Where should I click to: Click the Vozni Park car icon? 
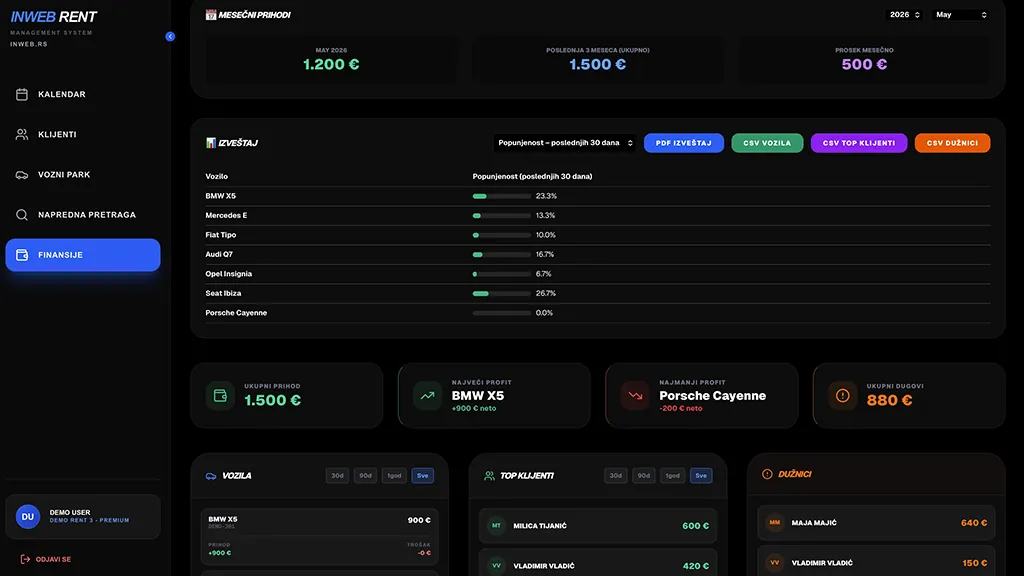tap(22, 175)
